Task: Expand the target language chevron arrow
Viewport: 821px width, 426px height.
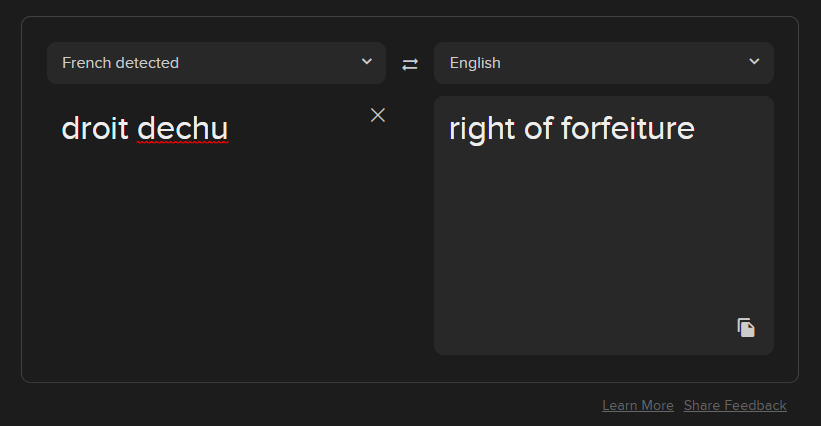Action: (754, 62)
